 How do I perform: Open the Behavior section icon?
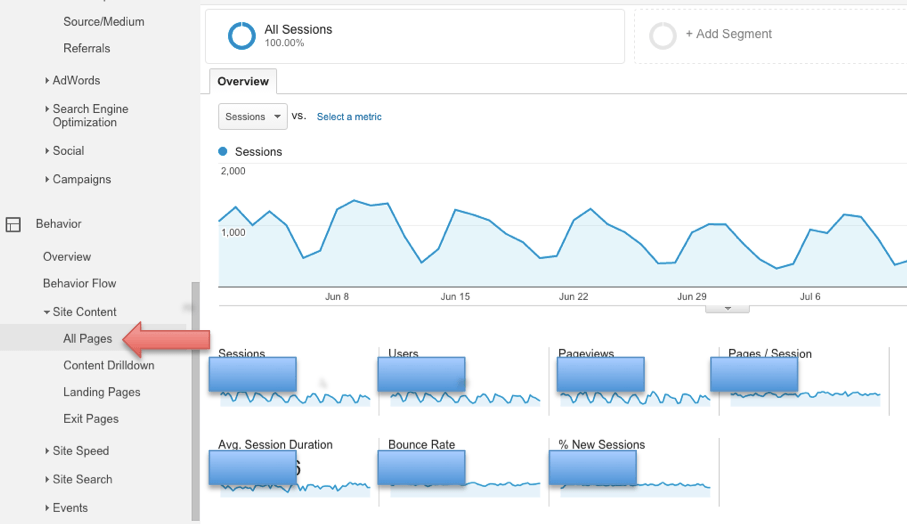(13, 224)
